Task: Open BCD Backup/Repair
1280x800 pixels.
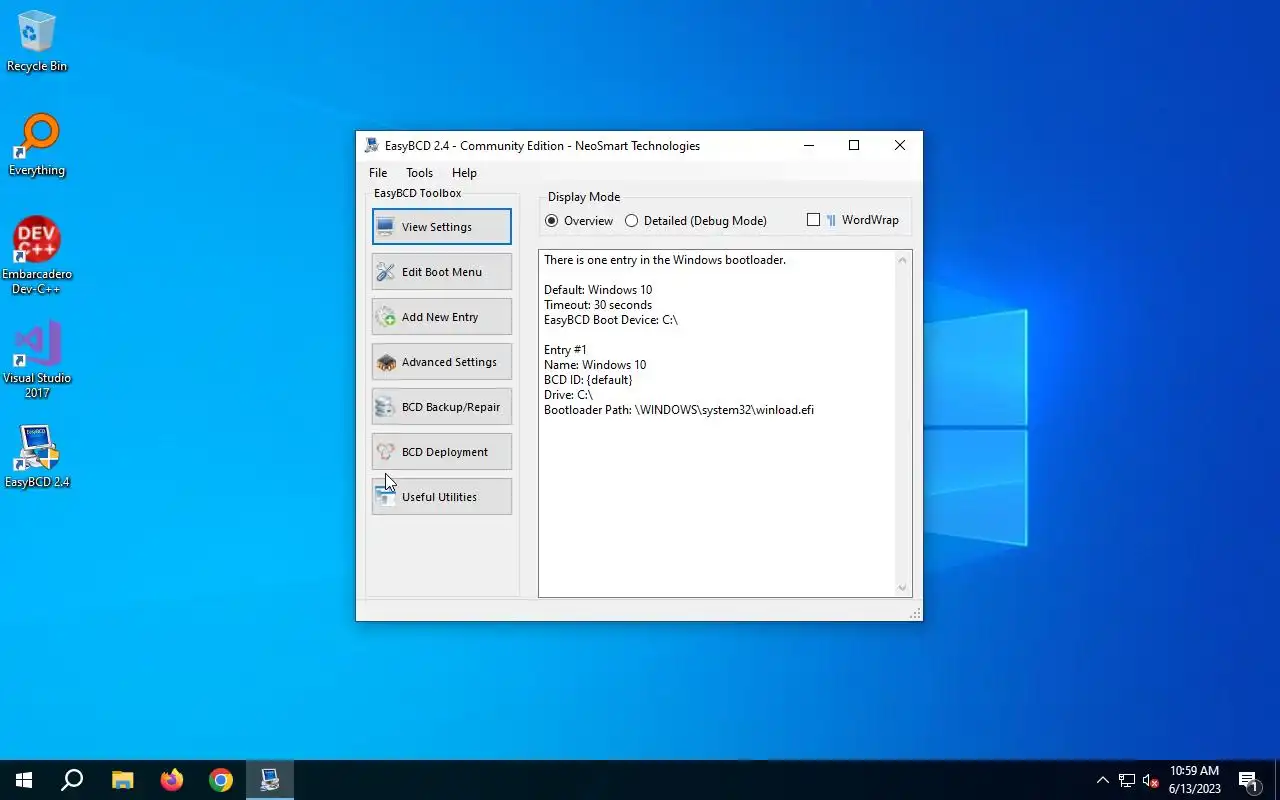Action: 441,407
